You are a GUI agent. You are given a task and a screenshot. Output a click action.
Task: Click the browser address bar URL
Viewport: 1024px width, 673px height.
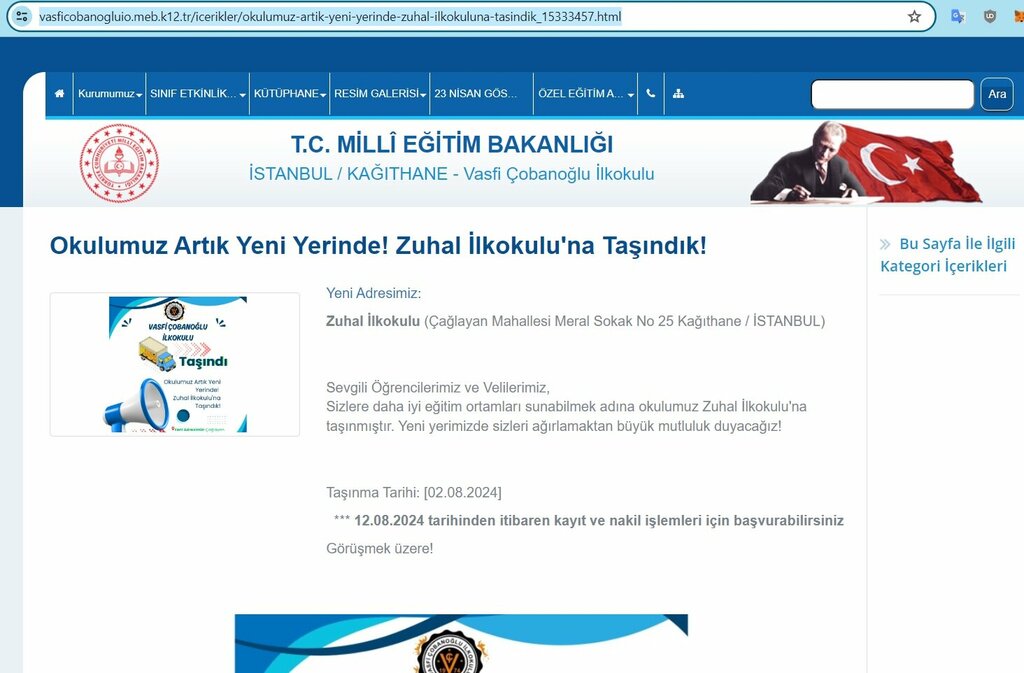[x=330, y=17]
